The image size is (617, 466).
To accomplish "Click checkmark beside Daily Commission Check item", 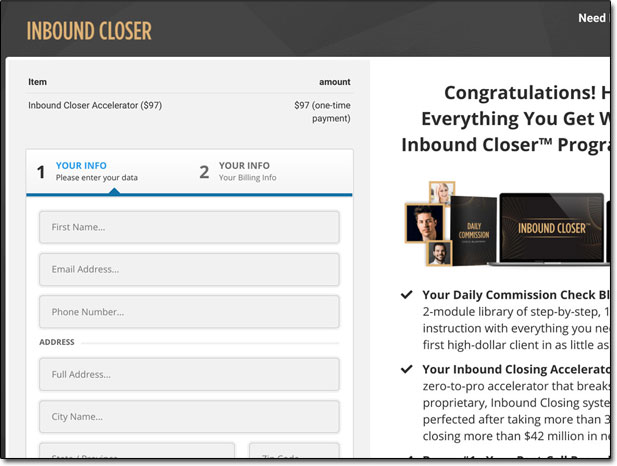I will point(406,294).
